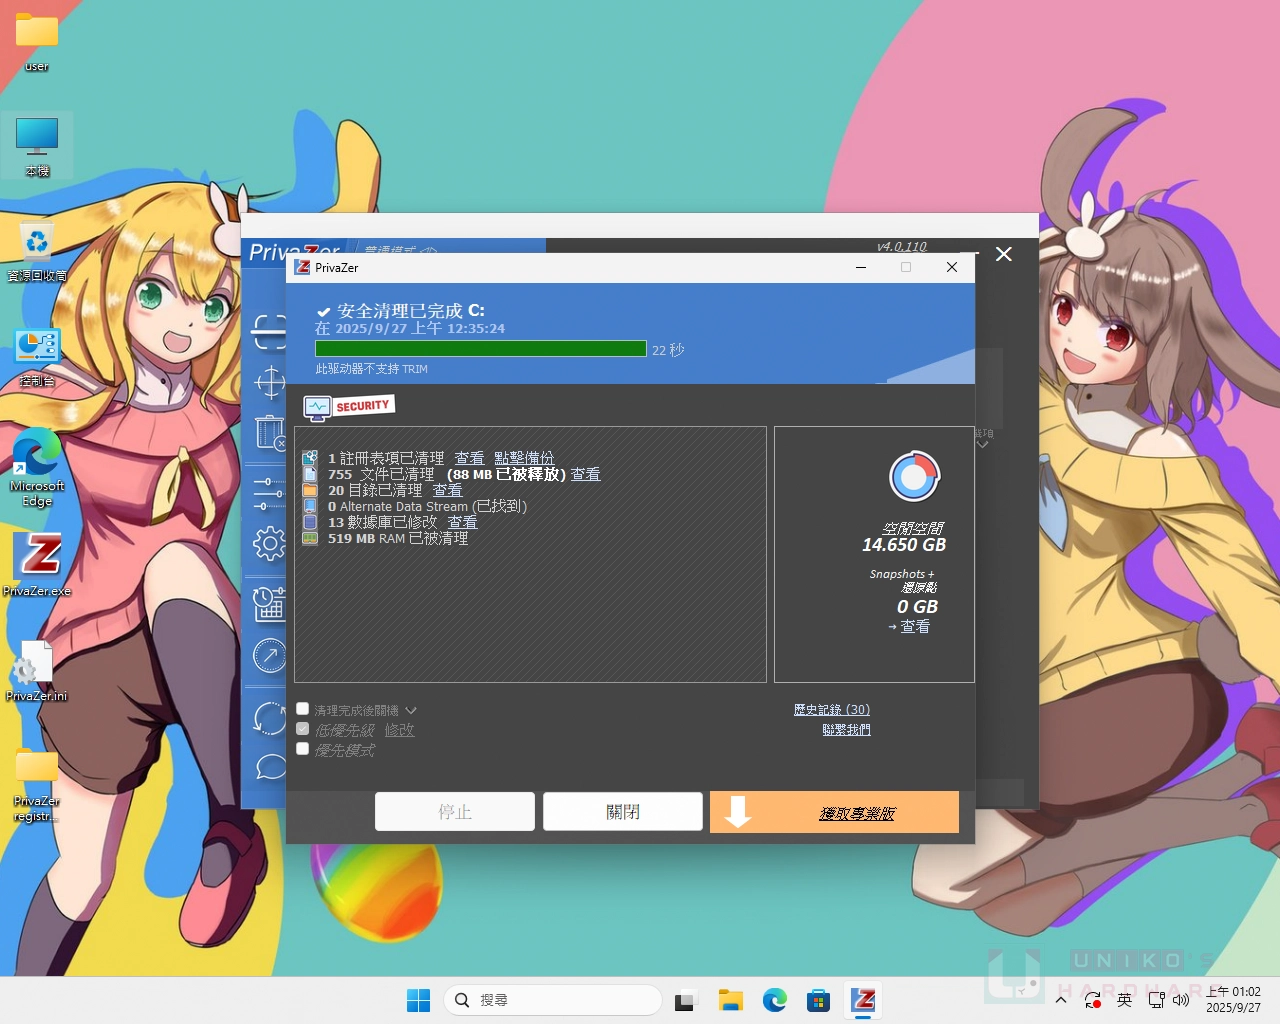Open Microsoft Store from the taskbar
Viewport: 1280px width, 1024px height.
[819, 1000]
